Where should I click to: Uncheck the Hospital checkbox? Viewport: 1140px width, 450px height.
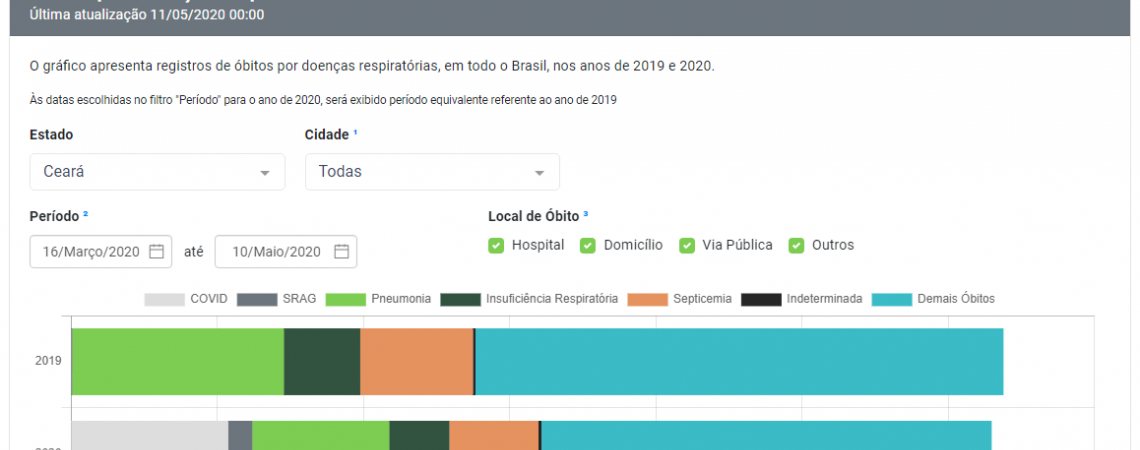[x=496, y=245]
